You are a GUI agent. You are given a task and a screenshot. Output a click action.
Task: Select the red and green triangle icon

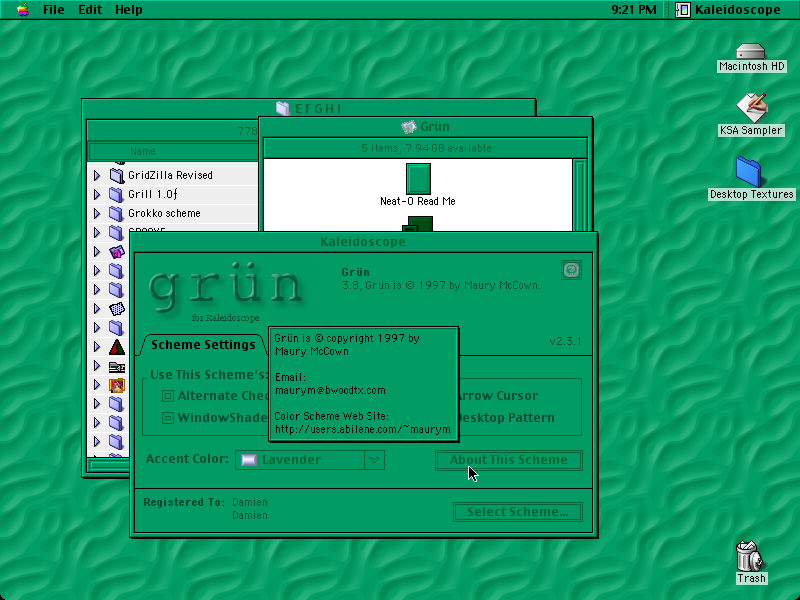117,347
